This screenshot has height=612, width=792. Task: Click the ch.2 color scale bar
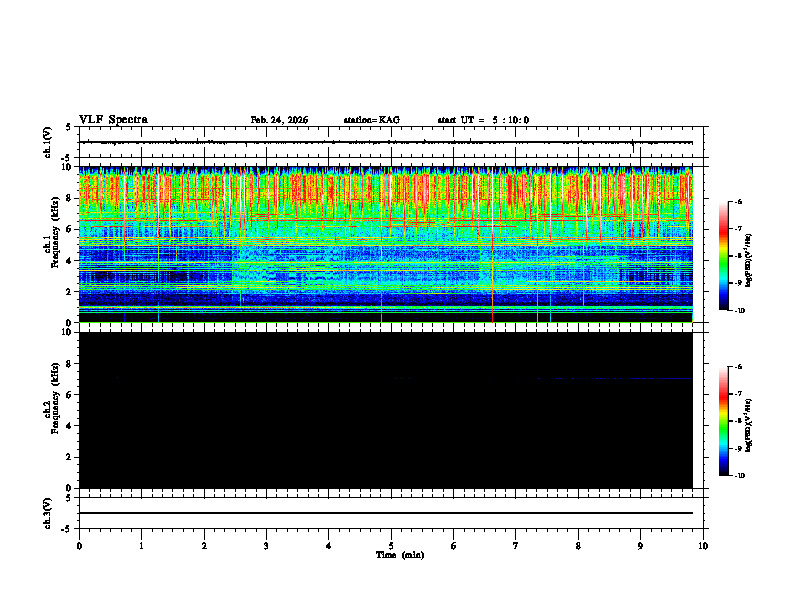[x=723, y=421]
